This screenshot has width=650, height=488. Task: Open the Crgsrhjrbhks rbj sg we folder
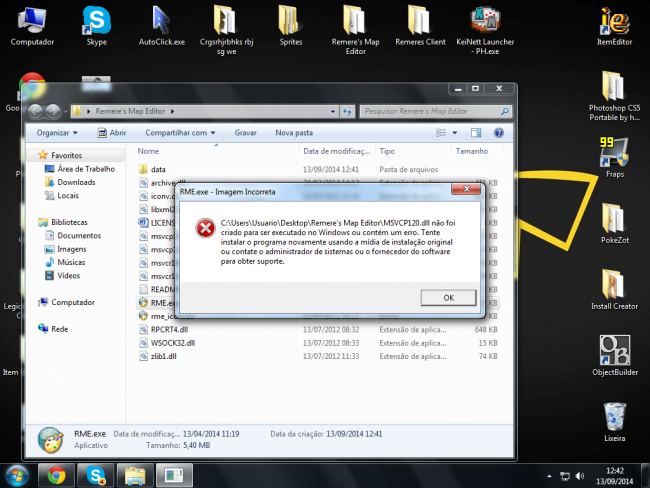tap(226, 30)
